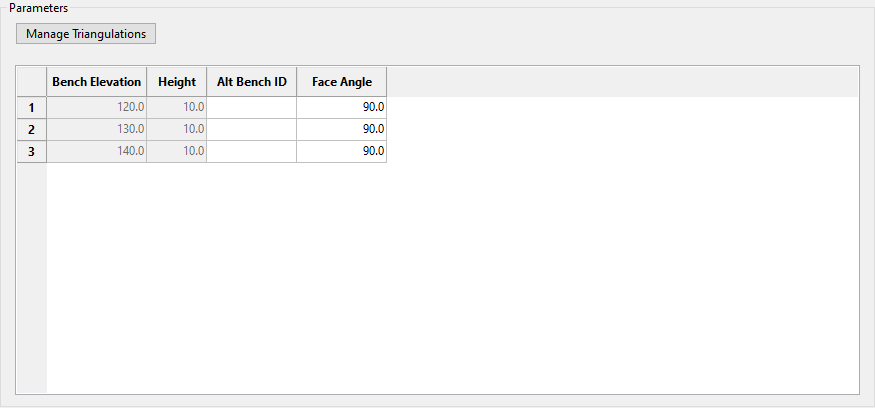Select row 3 via its row header

32,152
